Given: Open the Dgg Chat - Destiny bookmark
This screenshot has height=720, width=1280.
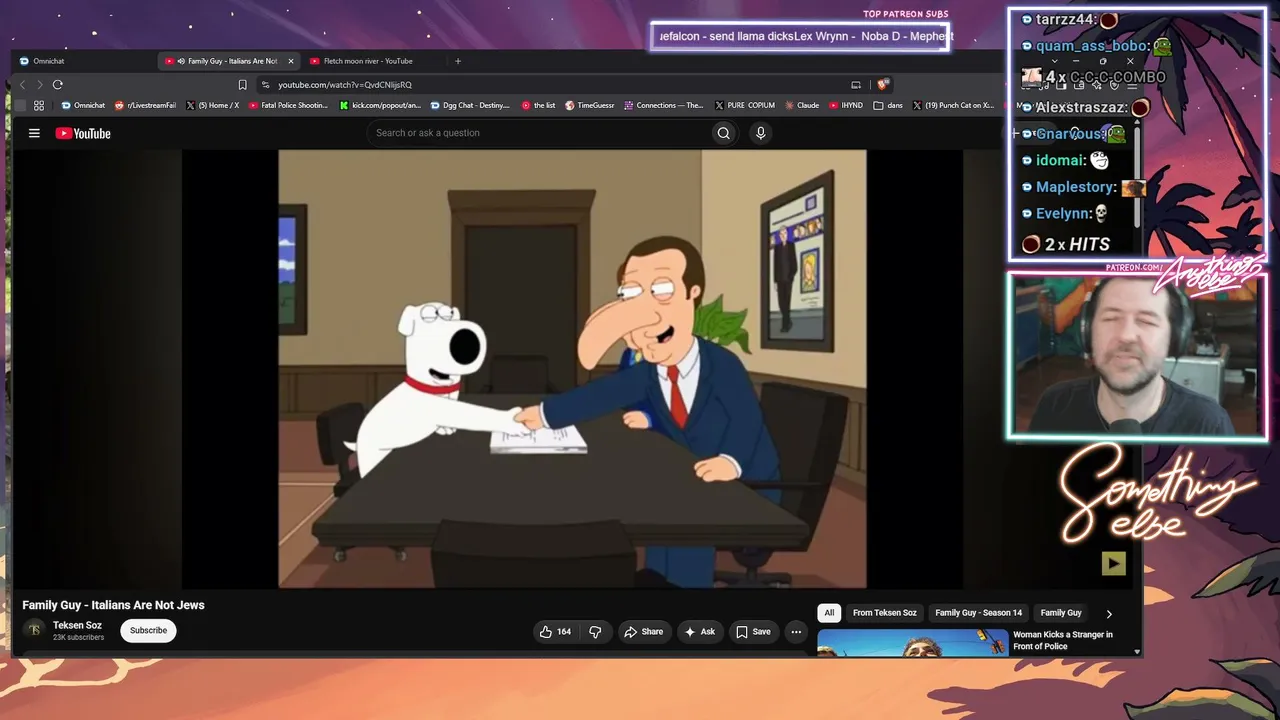Looking at the screenshot, I should pyautogui.click(x=471, y=105).
